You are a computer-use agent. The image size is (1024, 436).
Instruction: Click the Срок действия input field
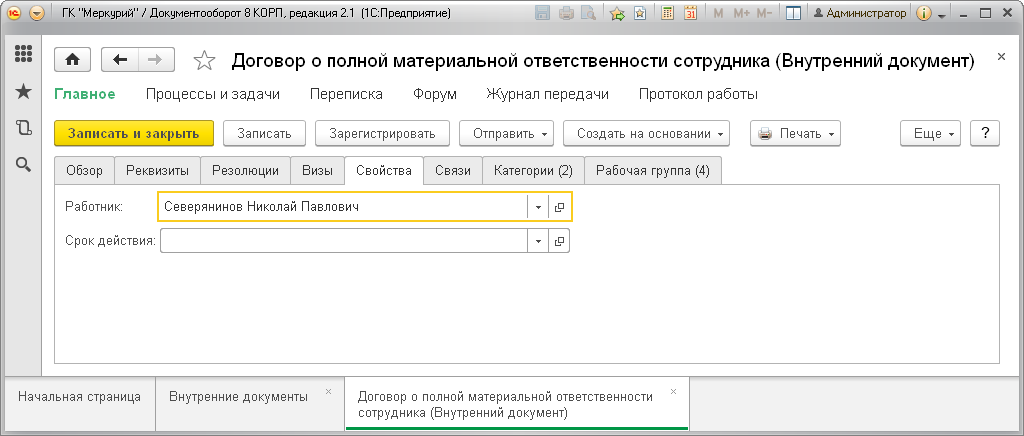tap(344, 241)
